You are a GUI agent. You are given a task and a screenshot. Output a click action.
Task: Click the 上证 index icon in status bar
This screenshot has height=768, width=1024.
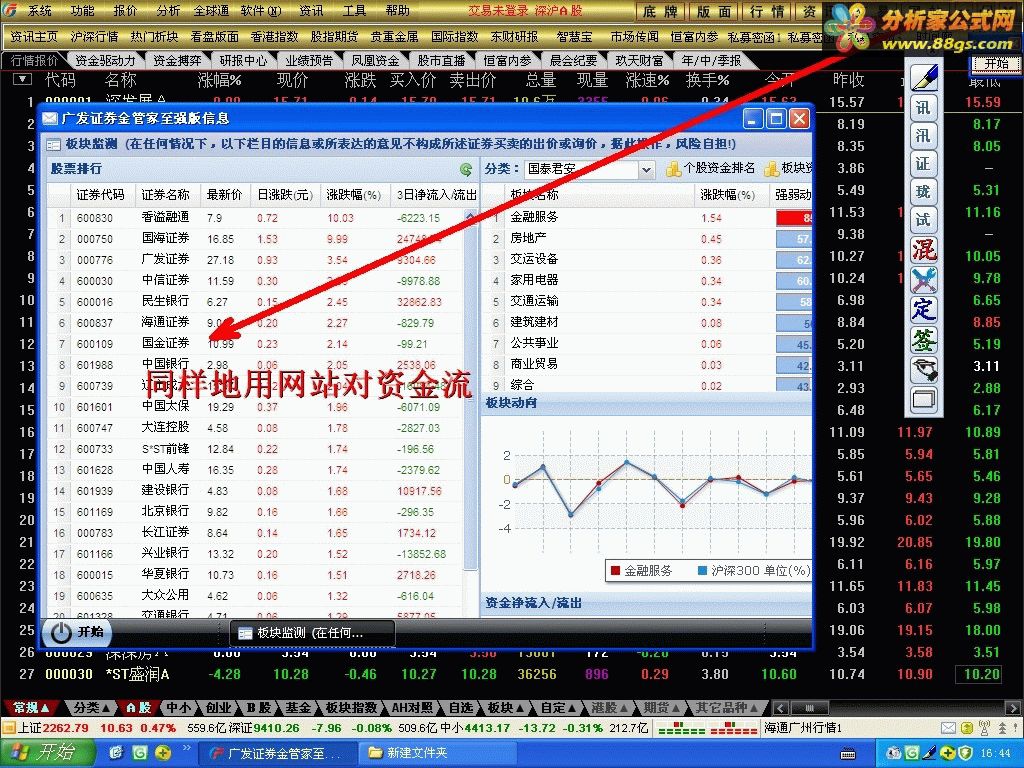click(8, 728)
